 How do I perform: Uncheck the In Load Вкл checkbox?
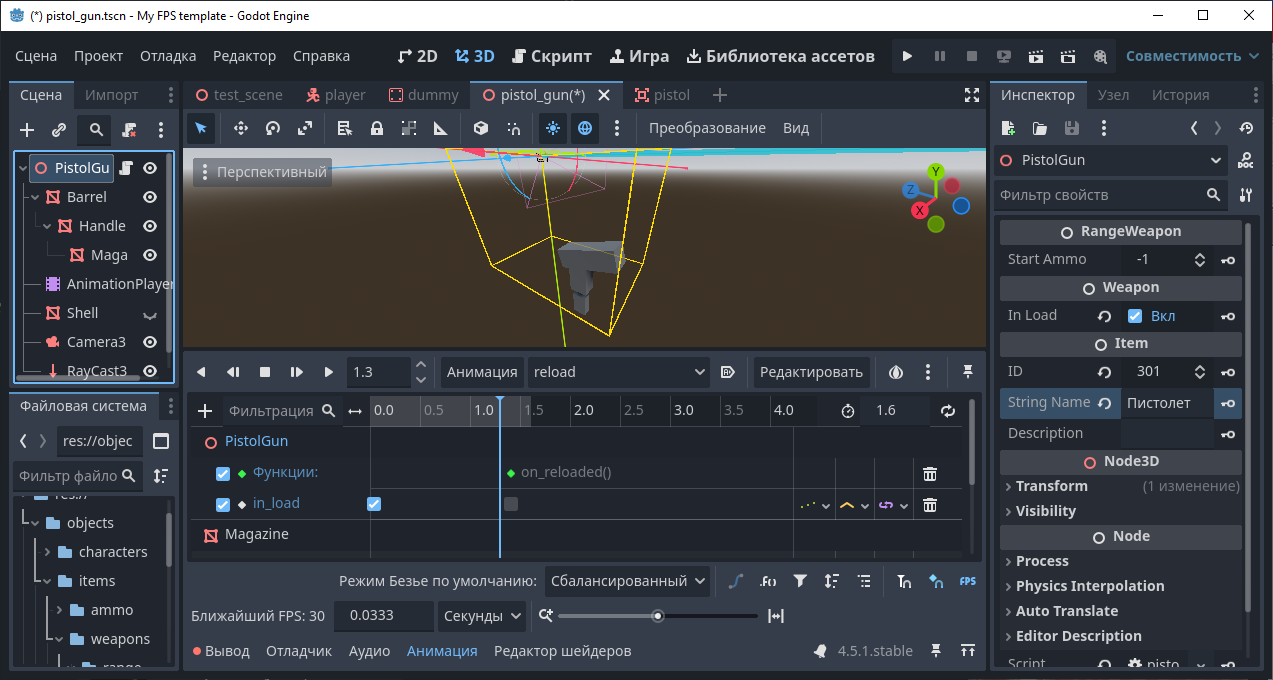coord(1135,316)
